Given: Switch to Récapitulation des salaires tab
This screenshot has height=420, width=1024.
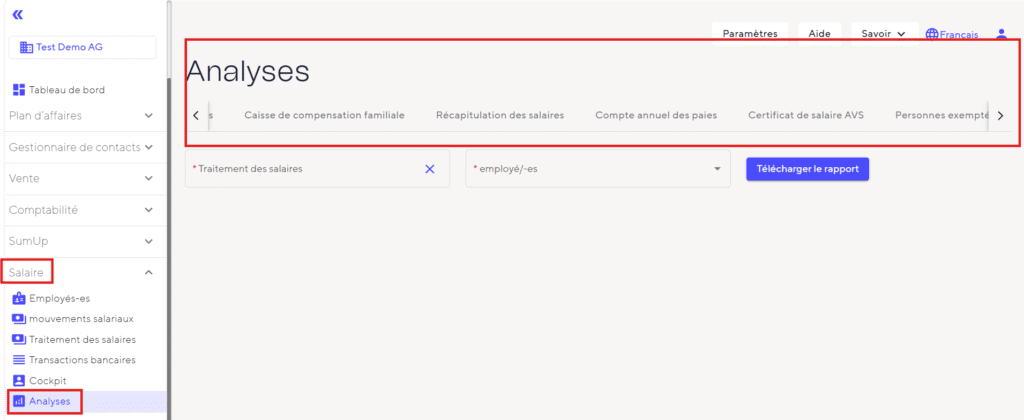Looking at the screenshot, I should pos(499,115).
